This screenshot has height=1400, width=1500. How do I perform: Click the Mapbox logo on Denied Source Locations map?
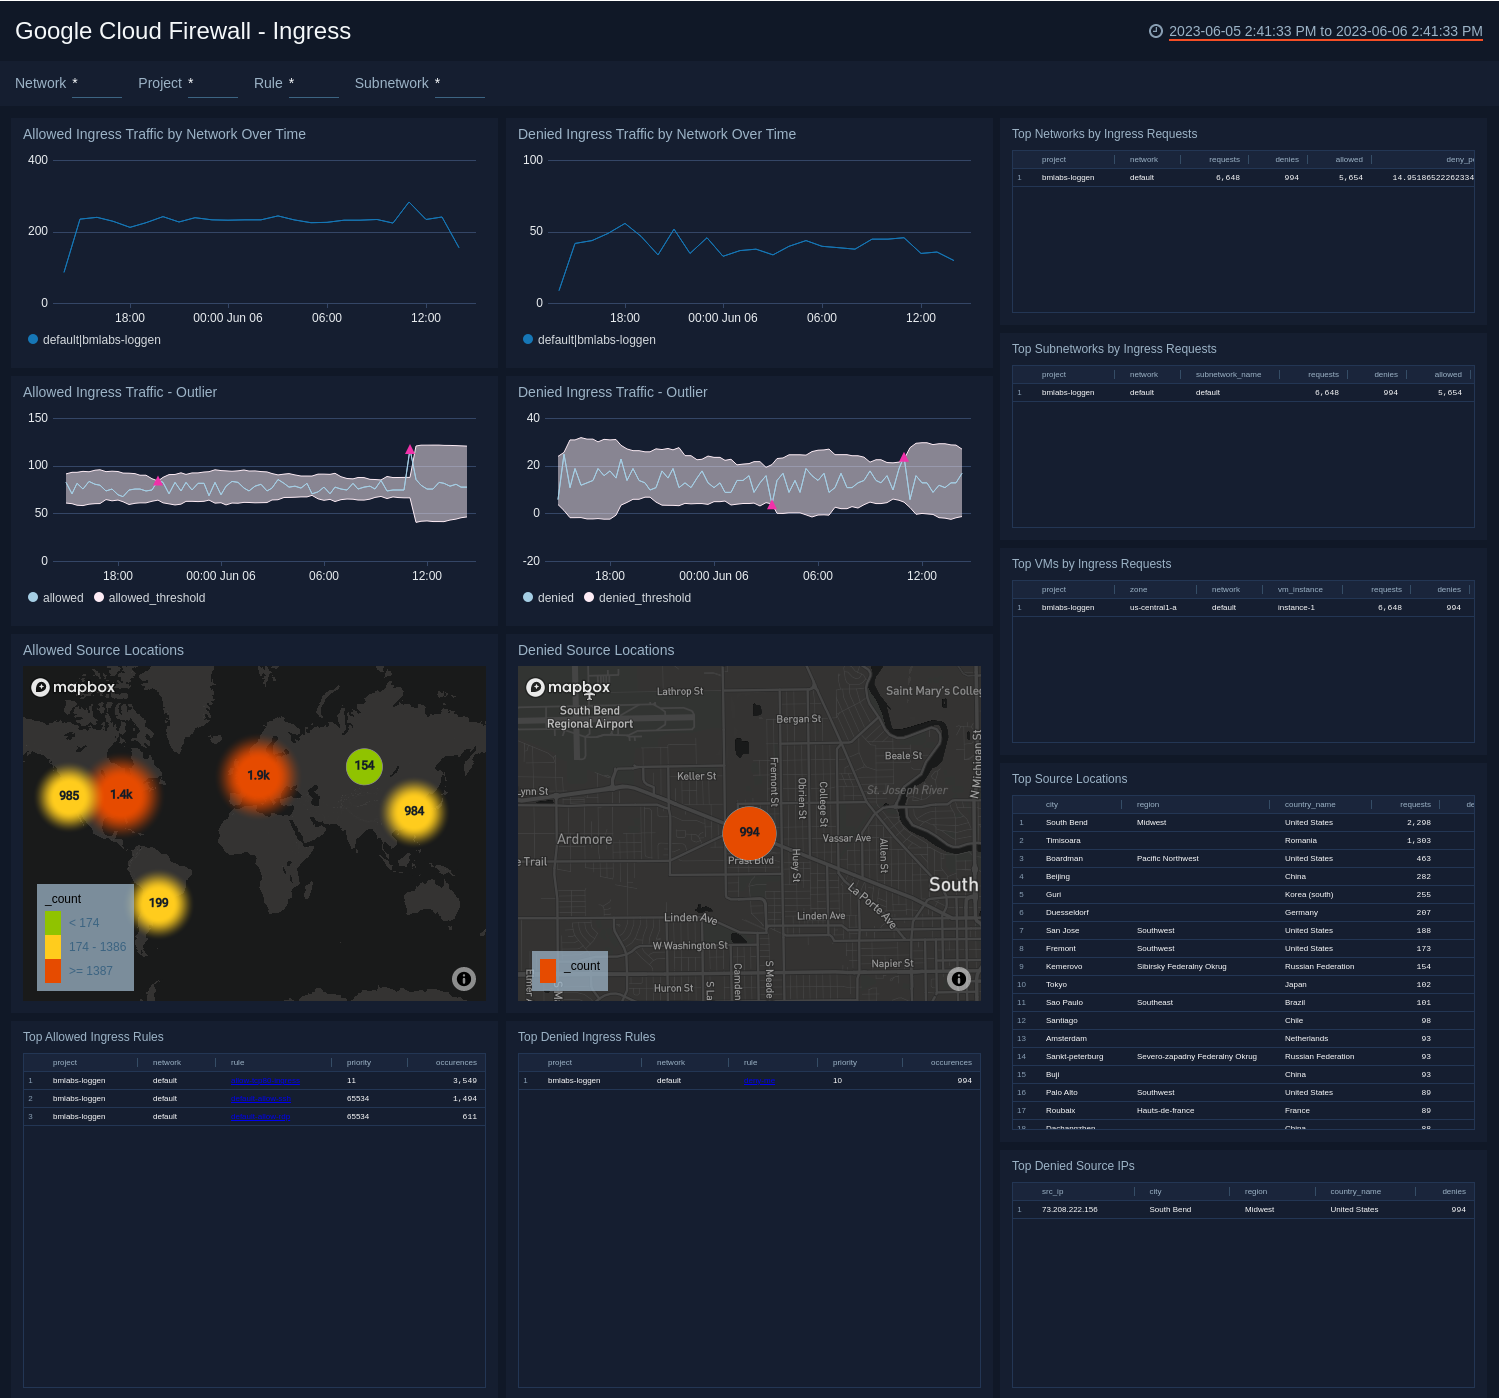coord(568,688)
